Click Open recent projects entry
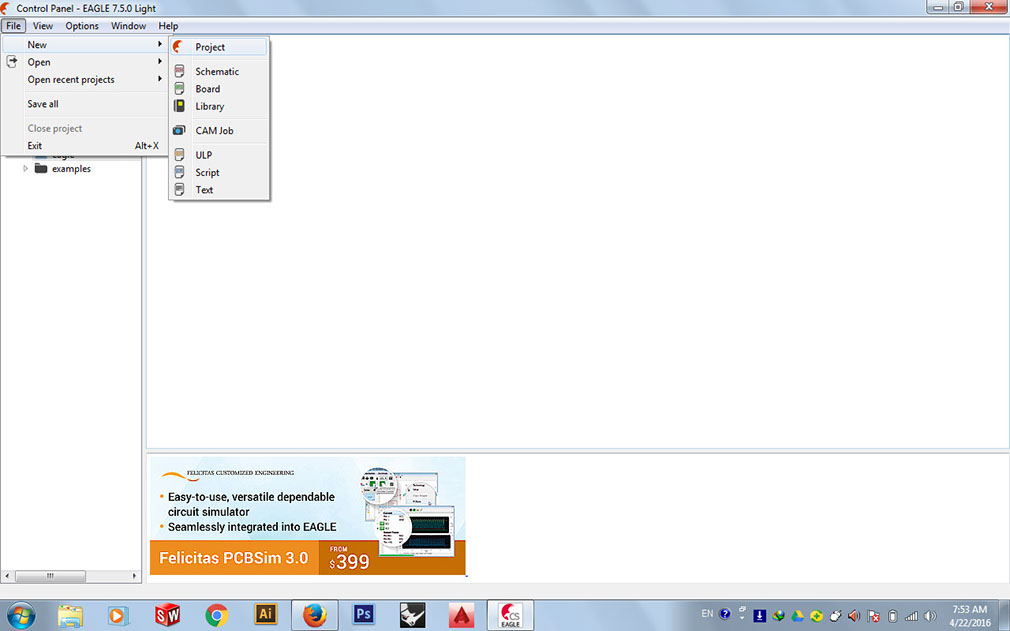This screenshot has width=1010, height=631. click(x=84, y=79)
